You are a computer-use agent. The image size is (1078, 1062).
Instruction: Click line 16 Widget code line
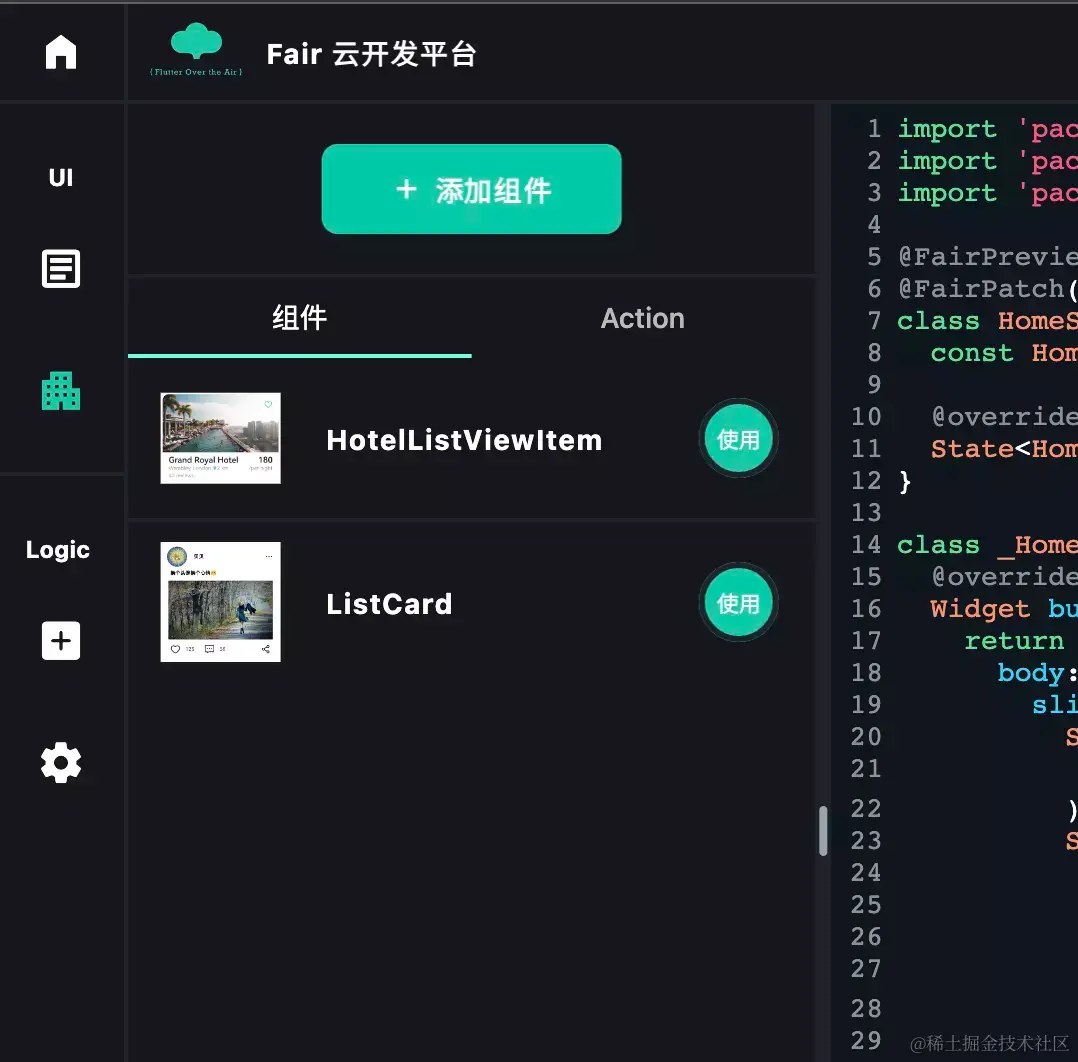point(1004,609)
